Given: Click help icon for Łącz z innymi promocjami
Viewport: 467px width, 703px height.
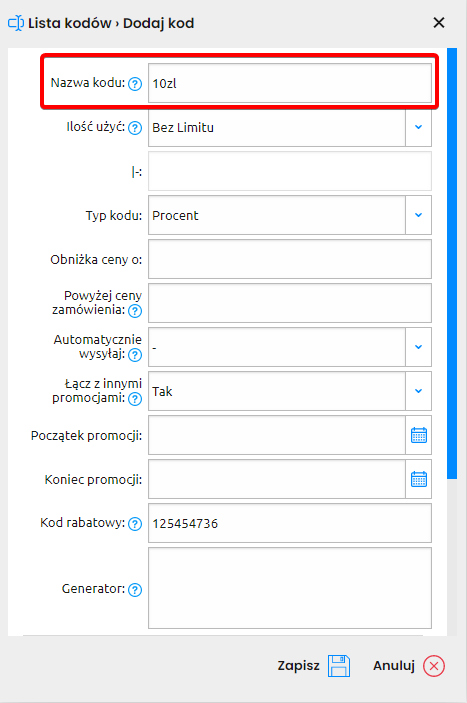Looking at the screenshot, I should click(135, 399).
